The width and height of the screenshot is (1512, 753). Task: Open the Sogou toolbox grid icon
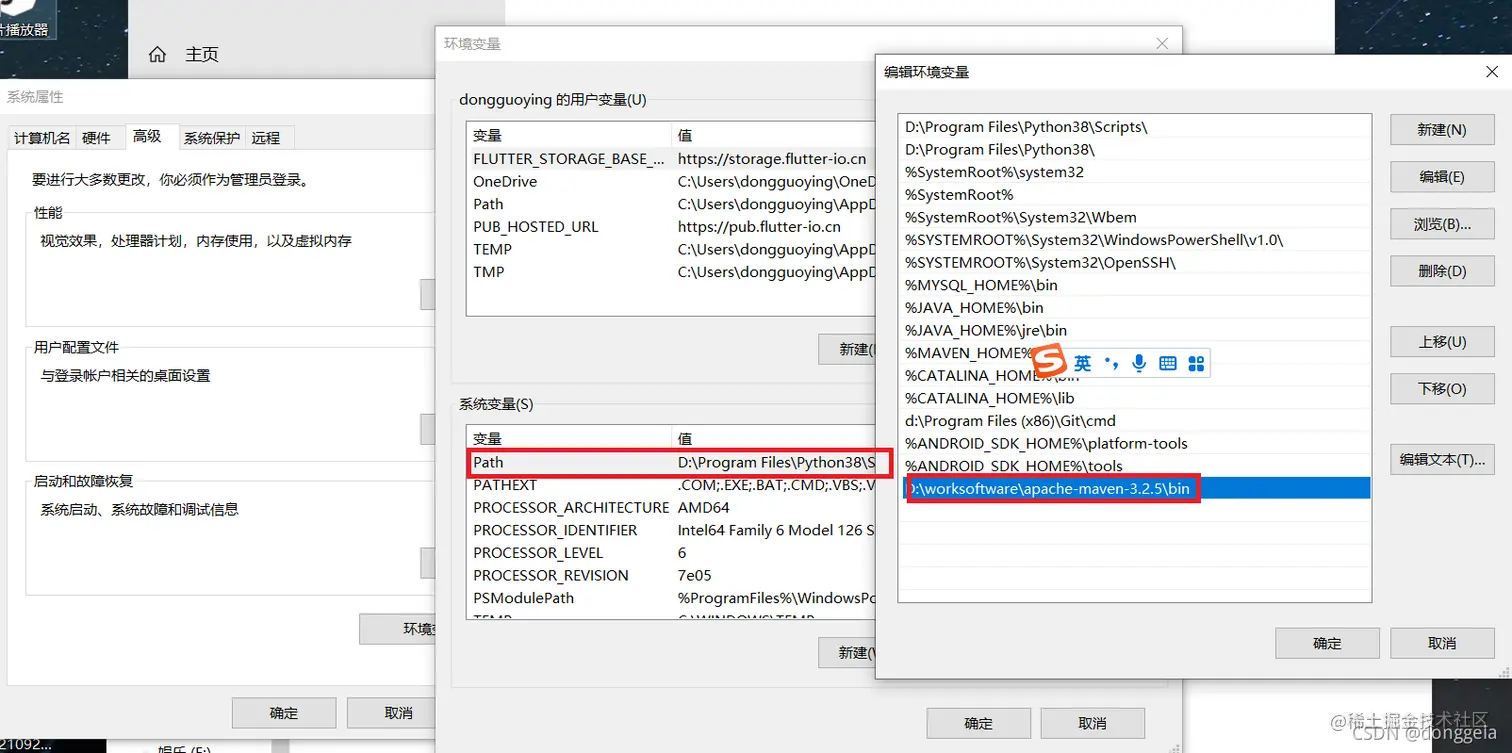click(x=1196, y=363)
